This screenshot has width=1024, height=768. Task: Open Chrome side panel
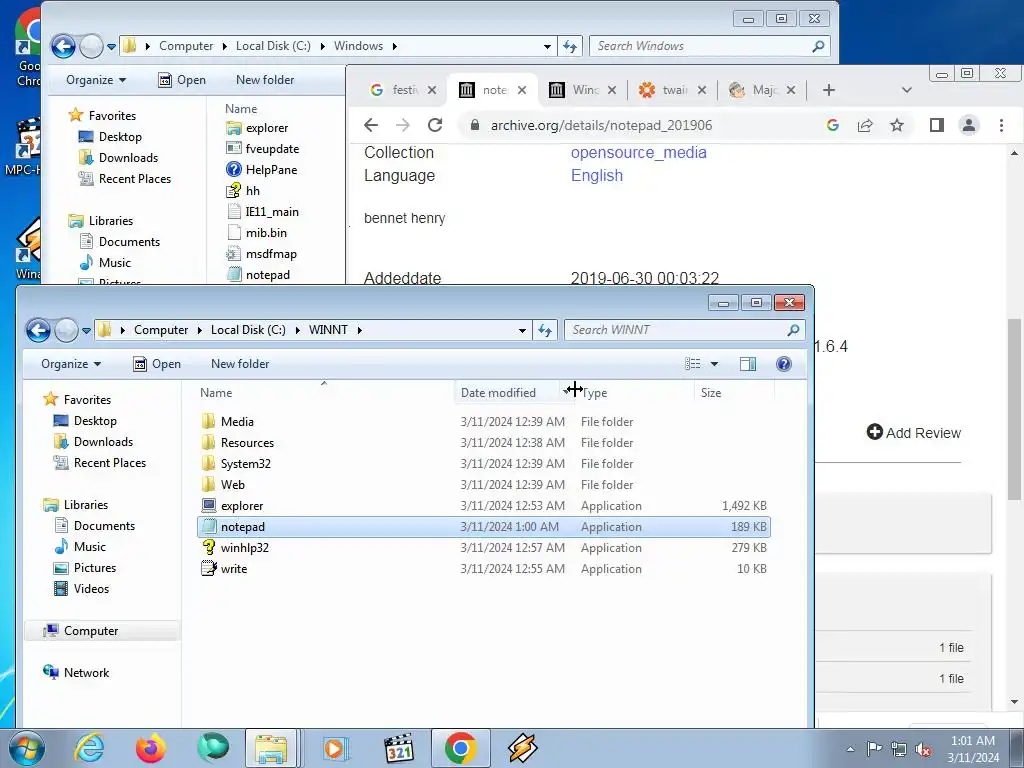[x=936, y=125]
